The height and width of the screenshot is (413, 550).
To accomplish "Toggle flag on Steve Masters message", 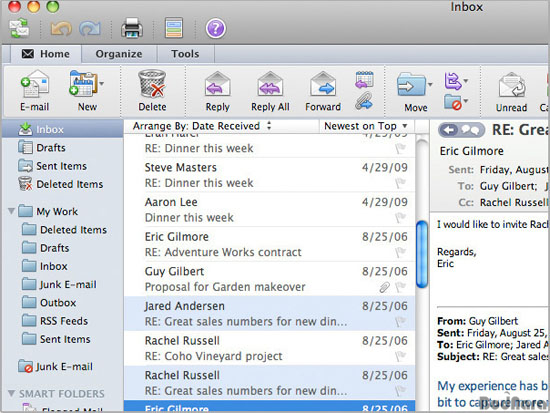I will [x=400, y=183].
